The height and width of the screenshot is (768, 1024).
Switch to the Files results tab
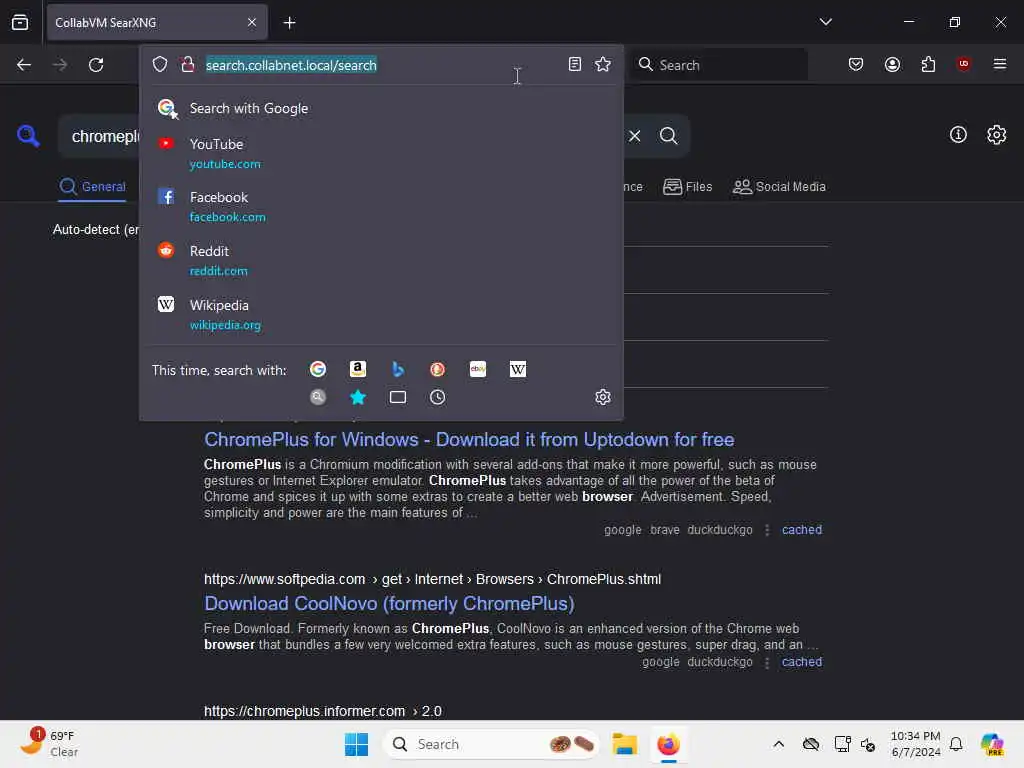(x=688, y=187)
